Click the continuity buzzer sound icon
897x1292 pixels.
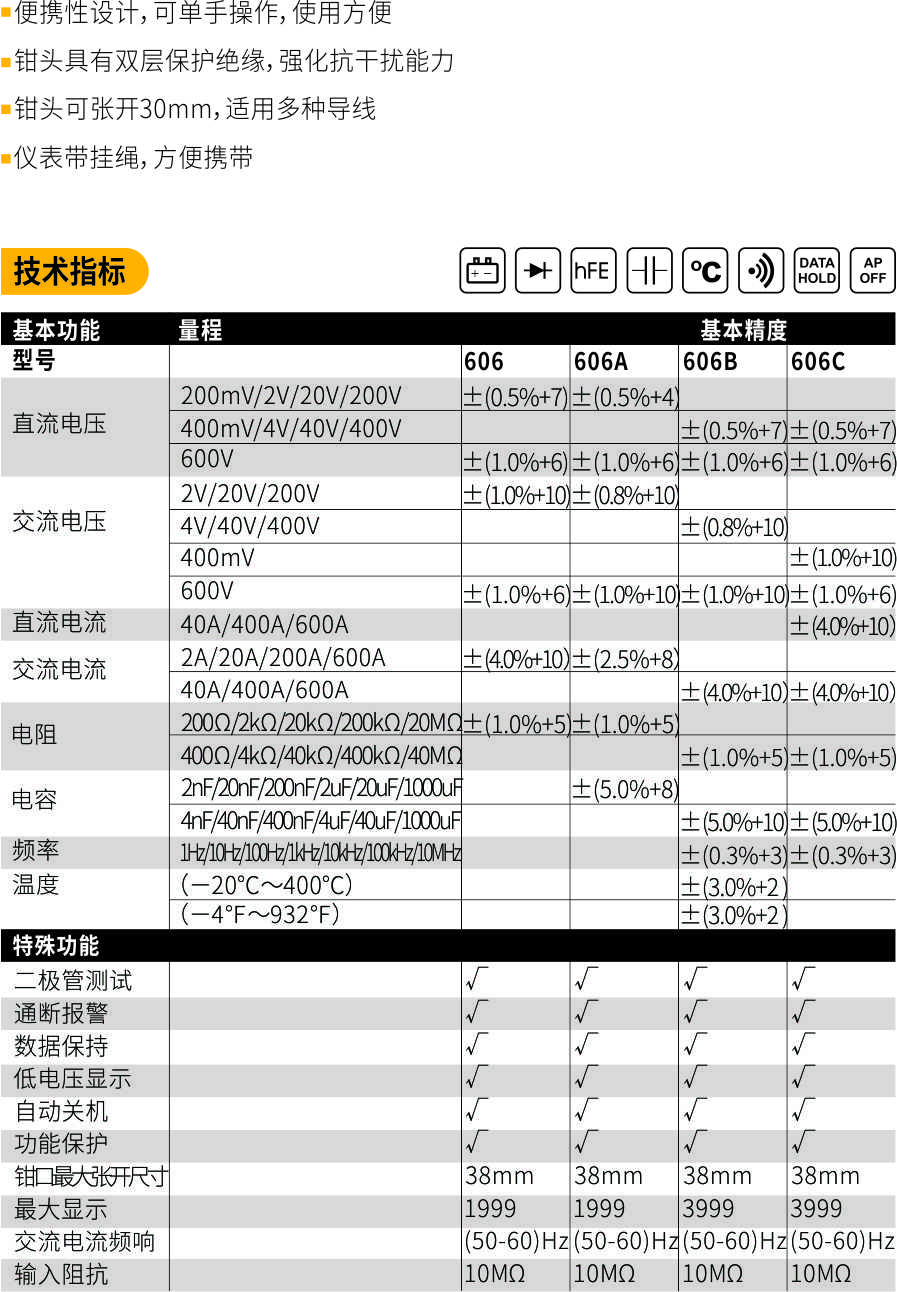click(x=761, y=271)
